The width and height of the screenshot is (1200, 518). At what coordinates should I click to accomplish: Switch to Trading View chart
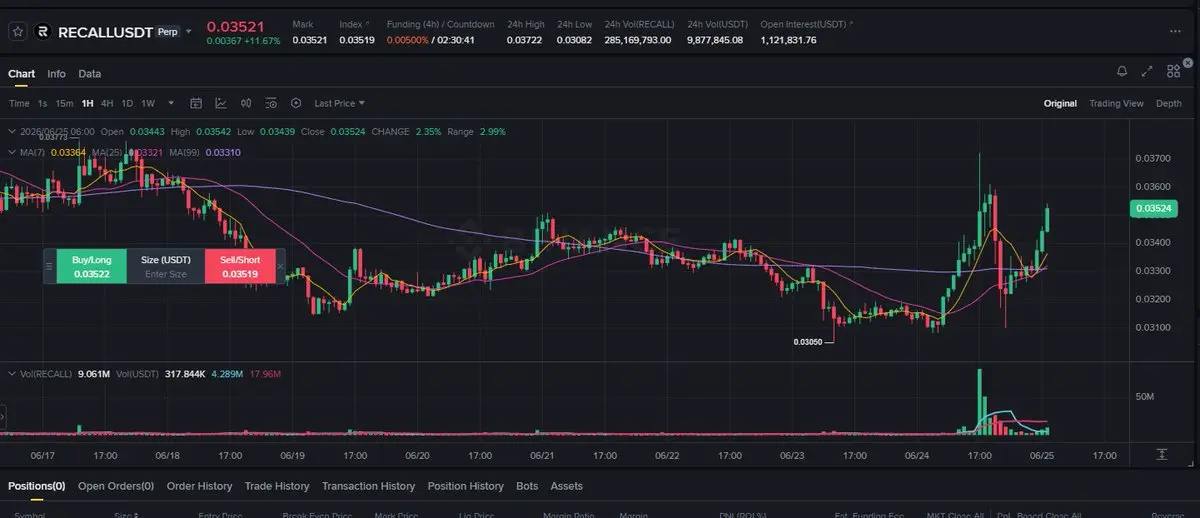(x=1116, y=103)
